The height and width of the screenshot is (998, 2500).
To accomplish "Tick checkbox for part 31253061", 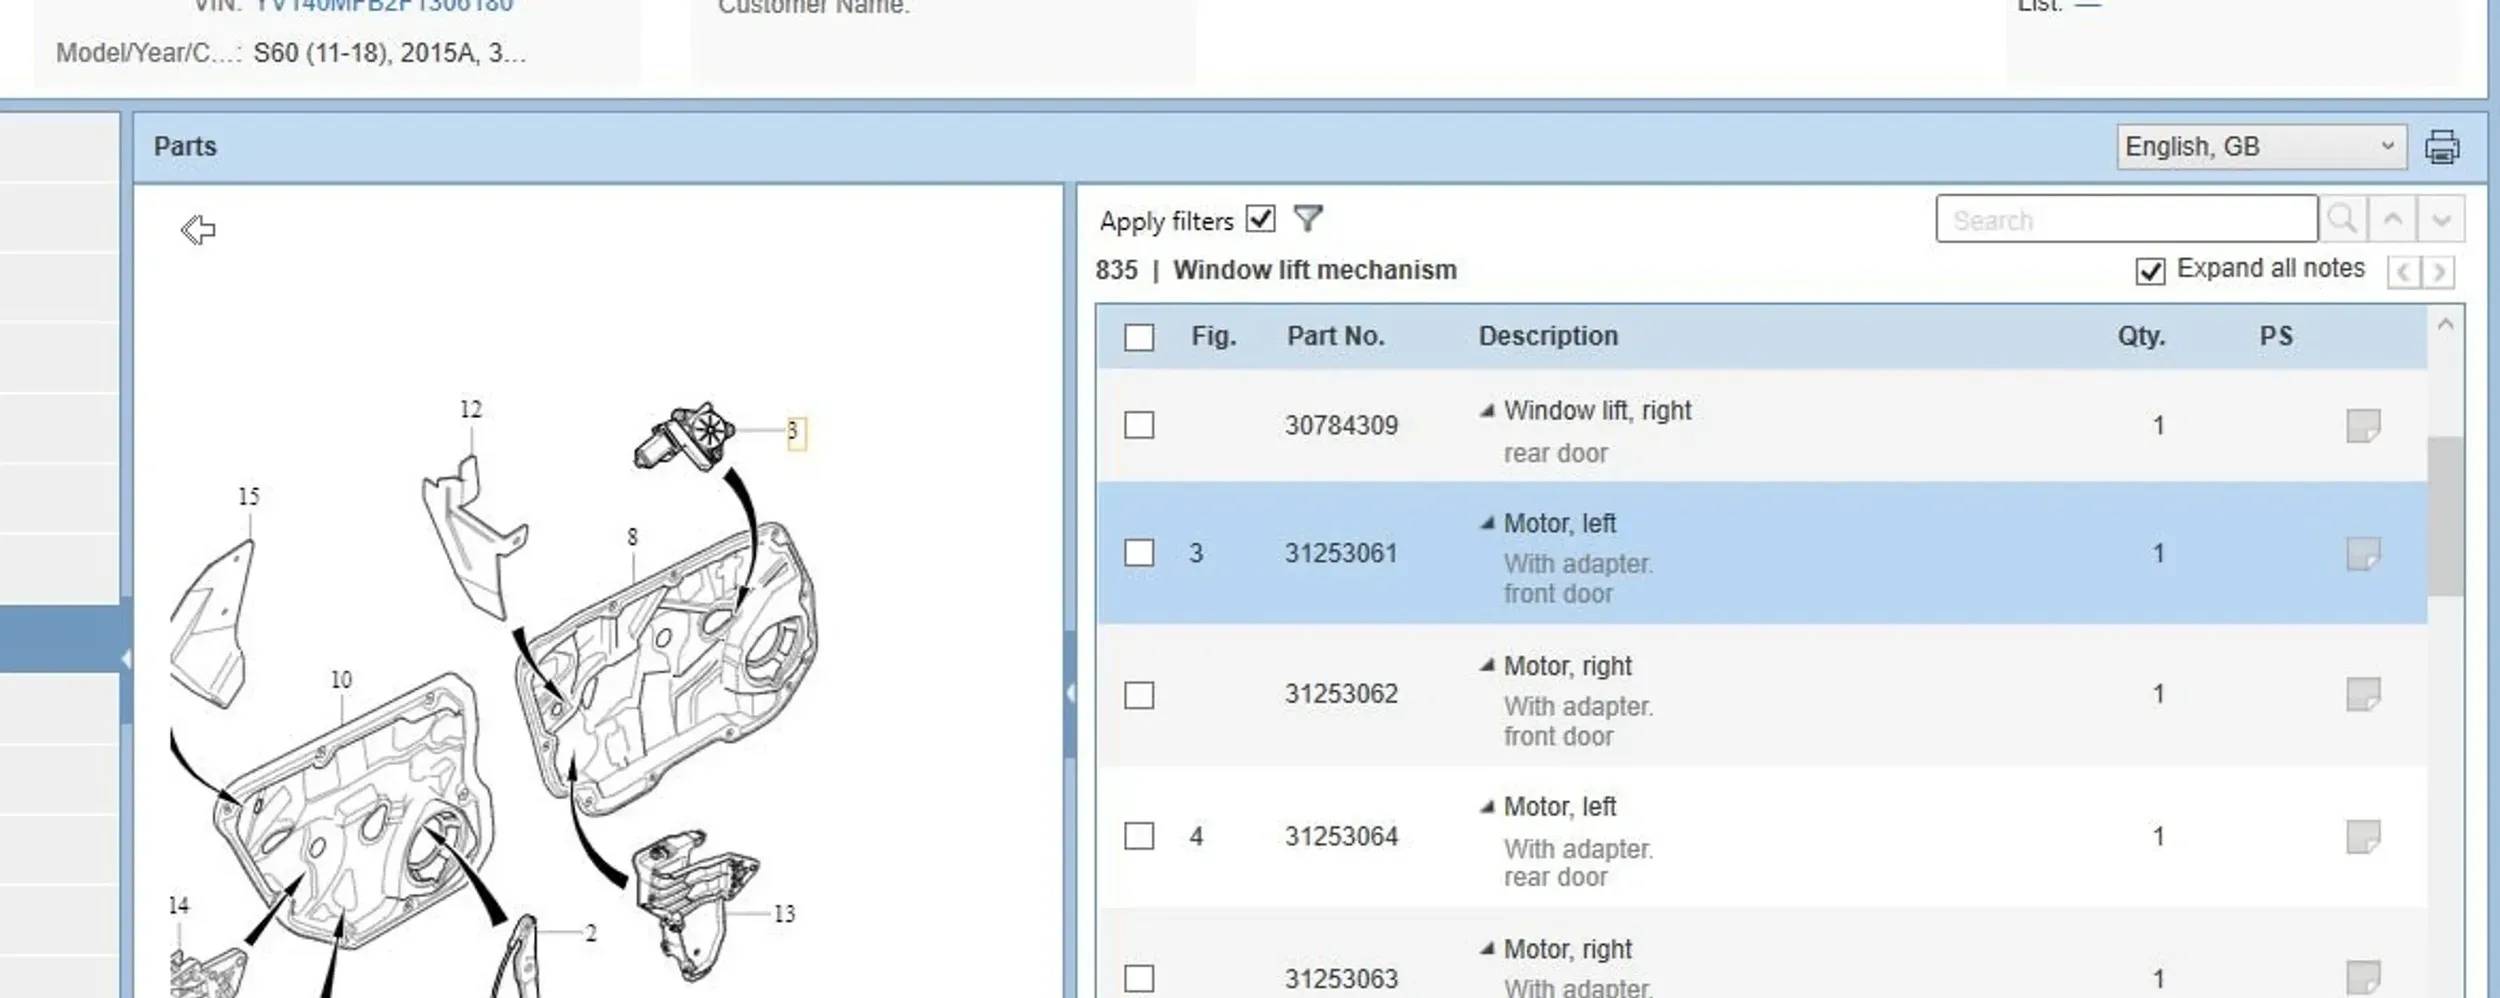I will coord(1139,553).
